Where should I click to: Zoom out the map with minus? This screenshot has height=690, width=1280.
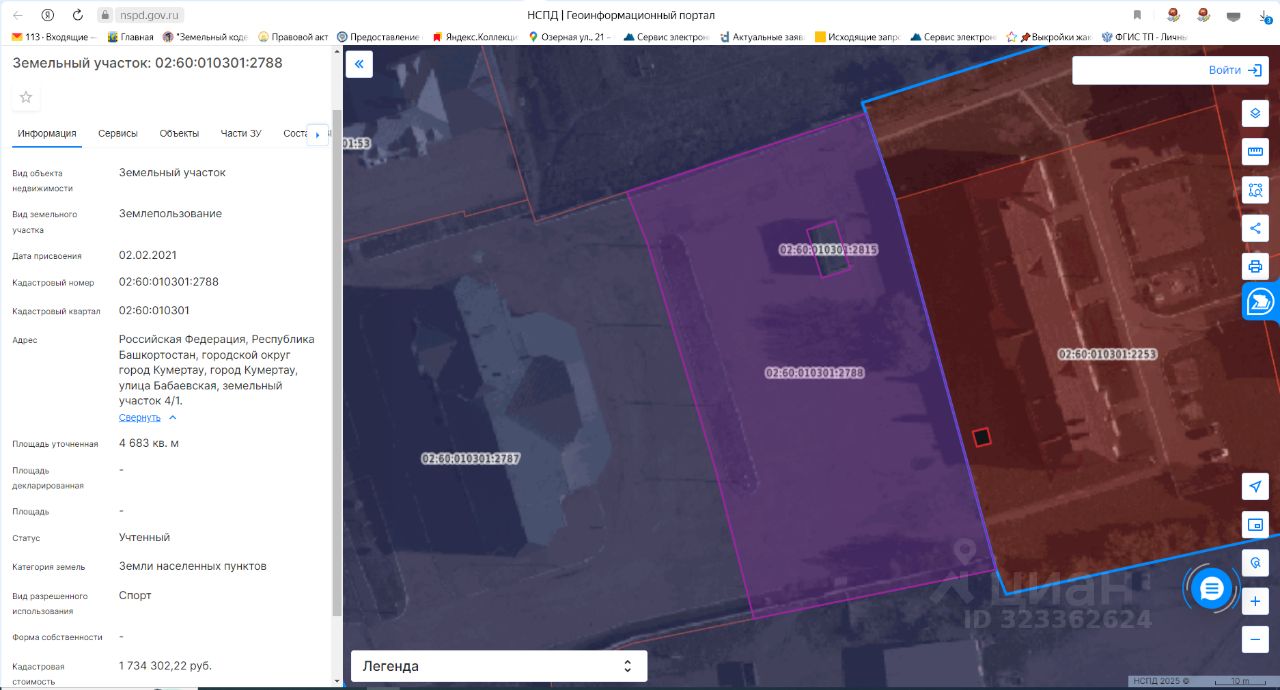[x=1255, y=640]
